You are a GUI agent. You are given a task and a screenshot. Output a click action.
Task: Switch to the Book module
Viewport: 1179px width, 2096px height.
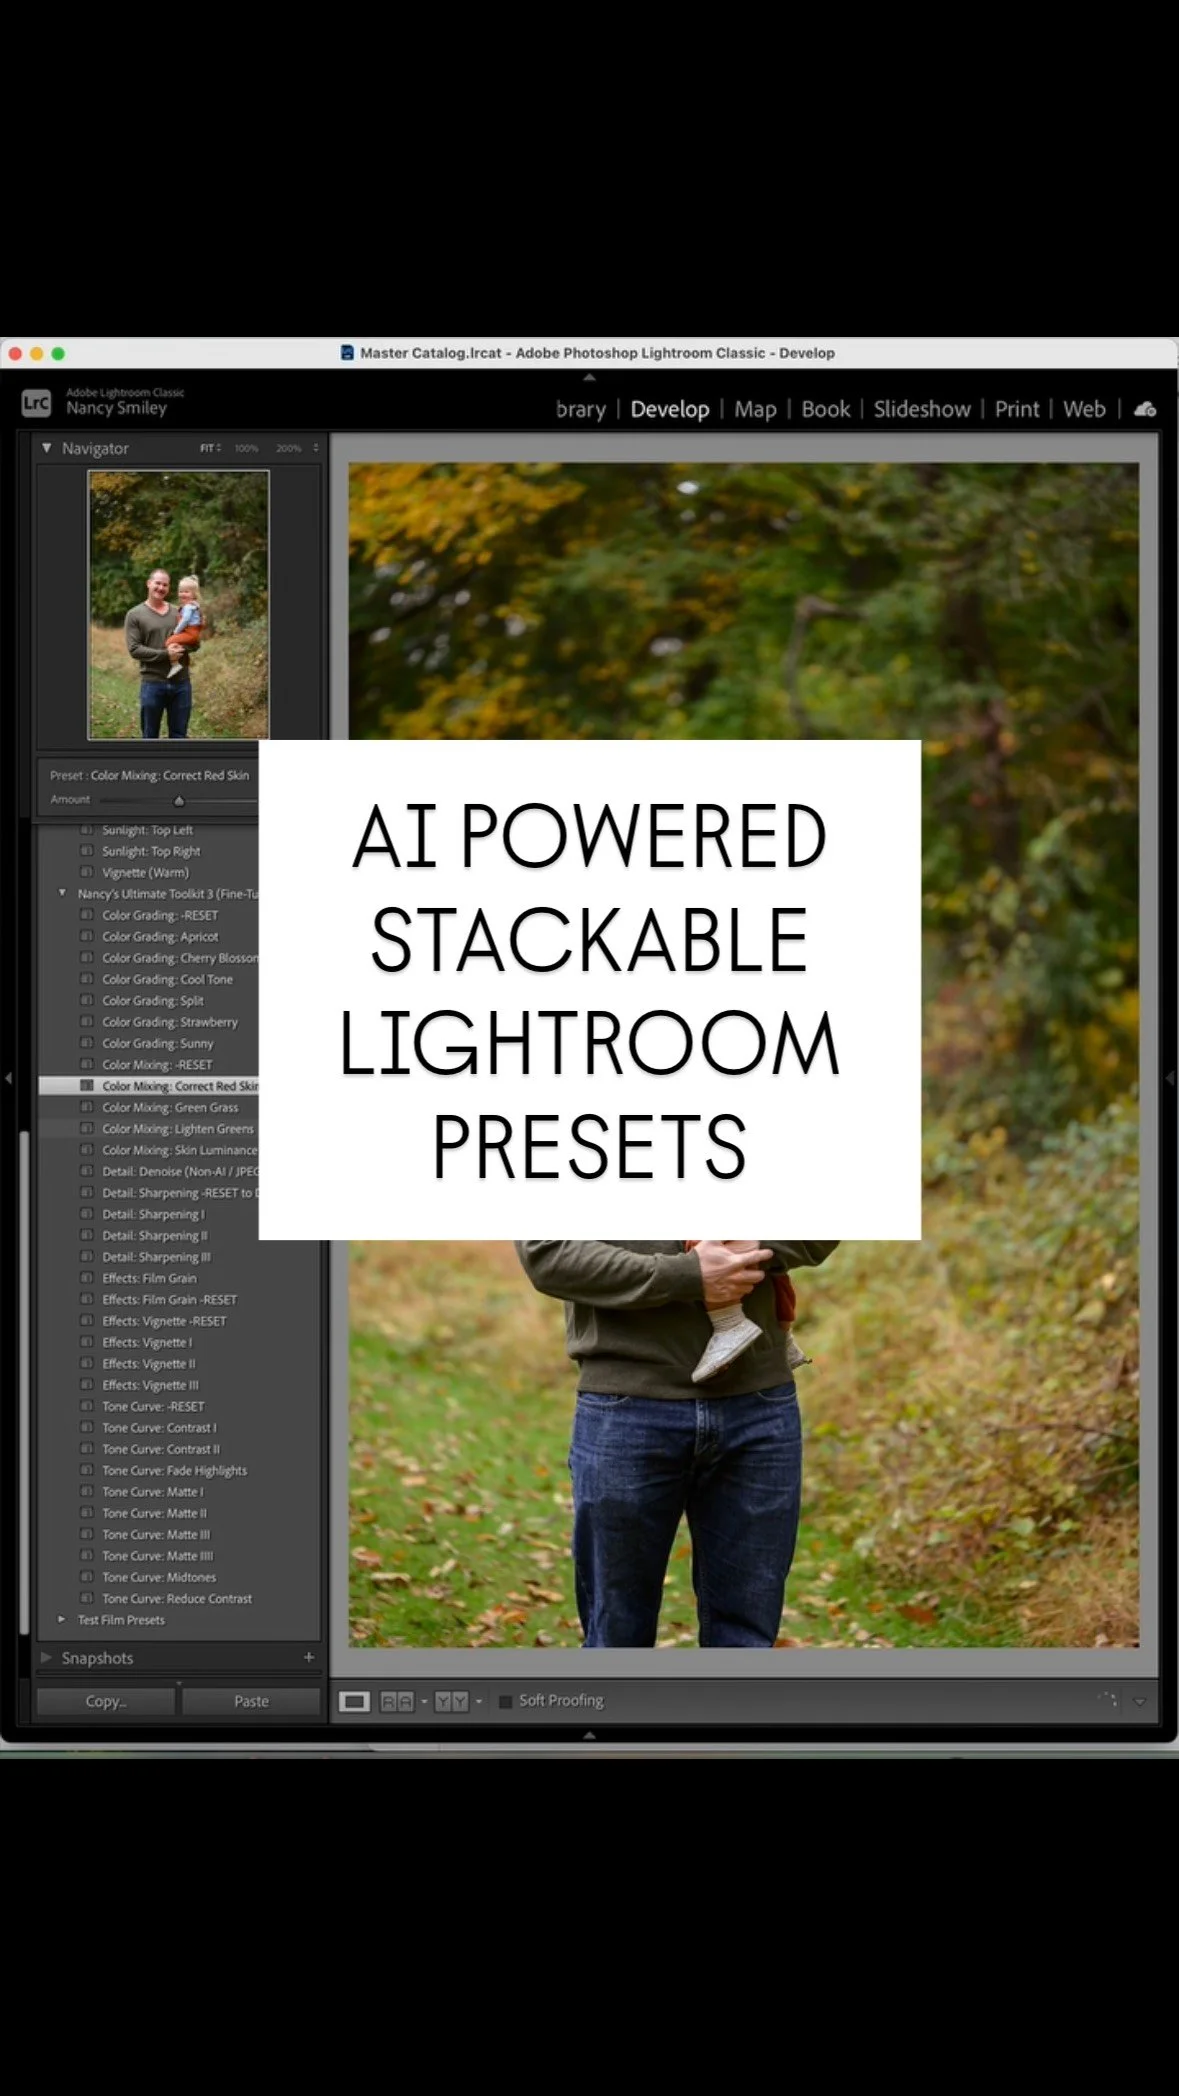(x=826, y=409)
